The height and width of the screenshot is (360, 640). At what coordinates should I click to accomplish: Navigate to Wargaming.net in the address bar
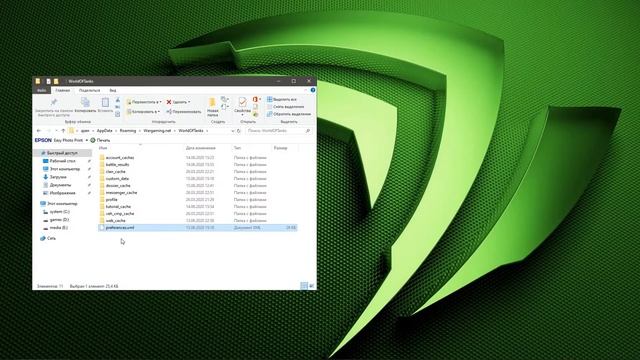click(x=157, y=131)
